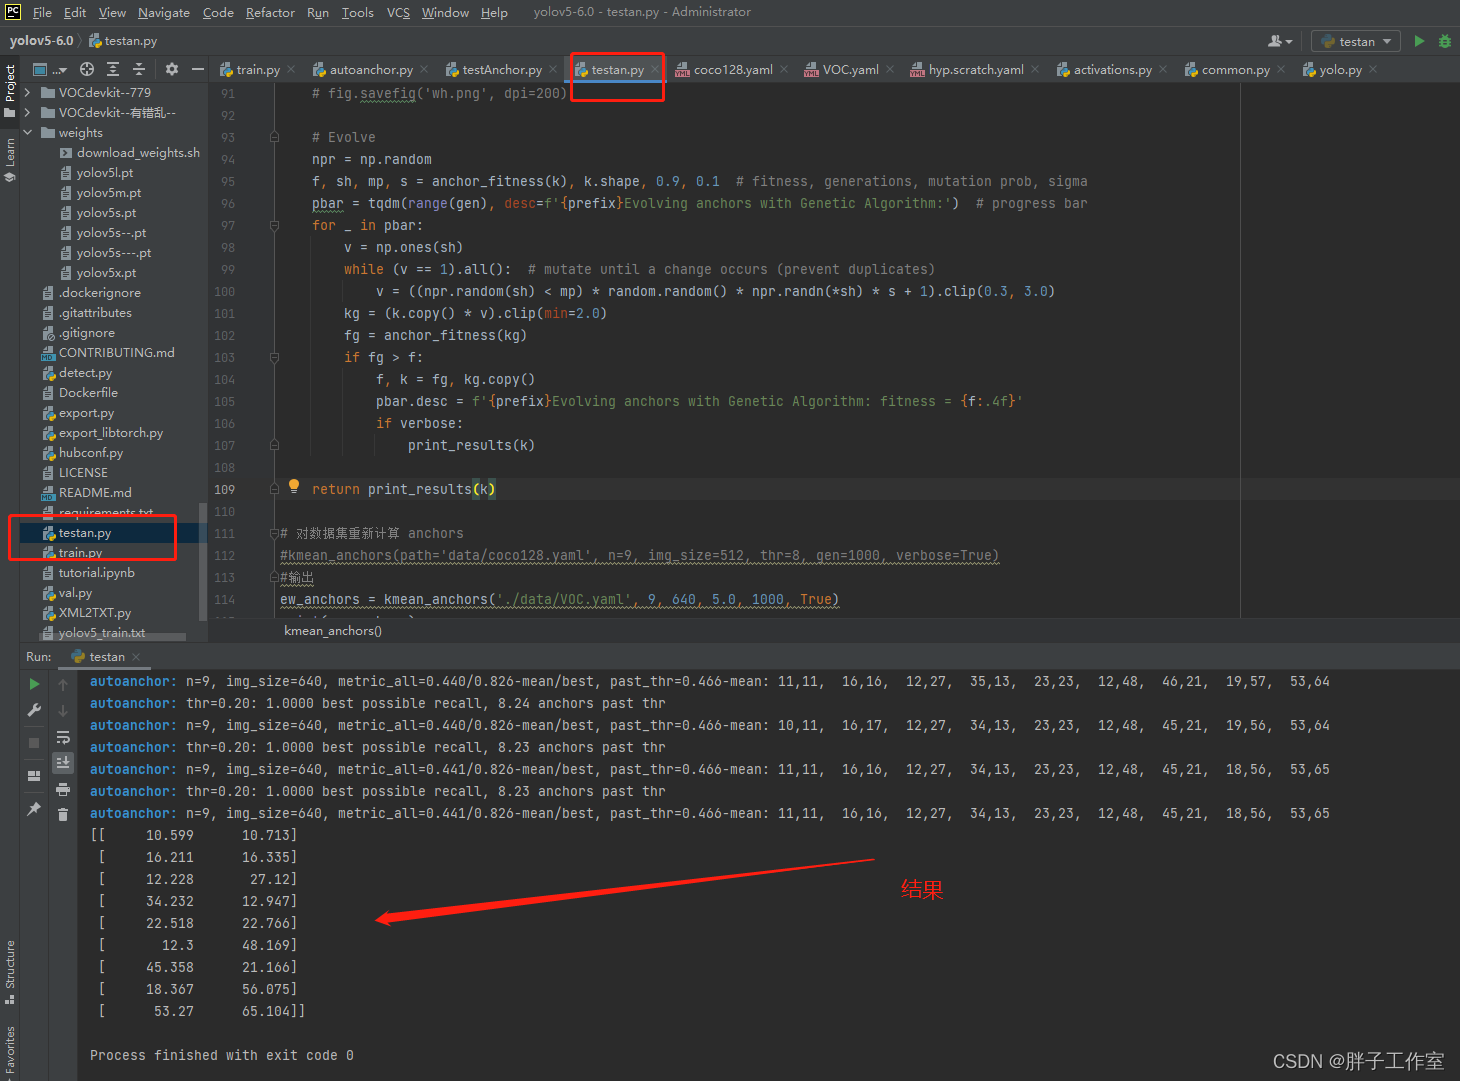Switch to the coco128.yaml editor tab
The image size is (1460, 1081).
pos(732,69)
